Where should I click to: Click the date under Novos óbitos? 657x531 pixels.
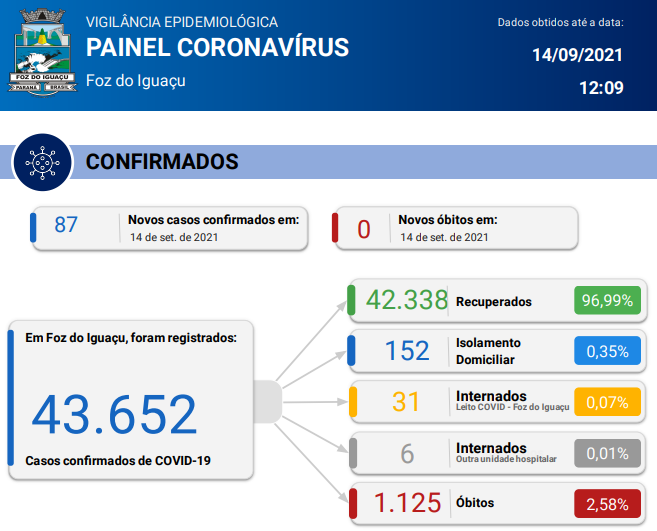(x=444, y=237)
